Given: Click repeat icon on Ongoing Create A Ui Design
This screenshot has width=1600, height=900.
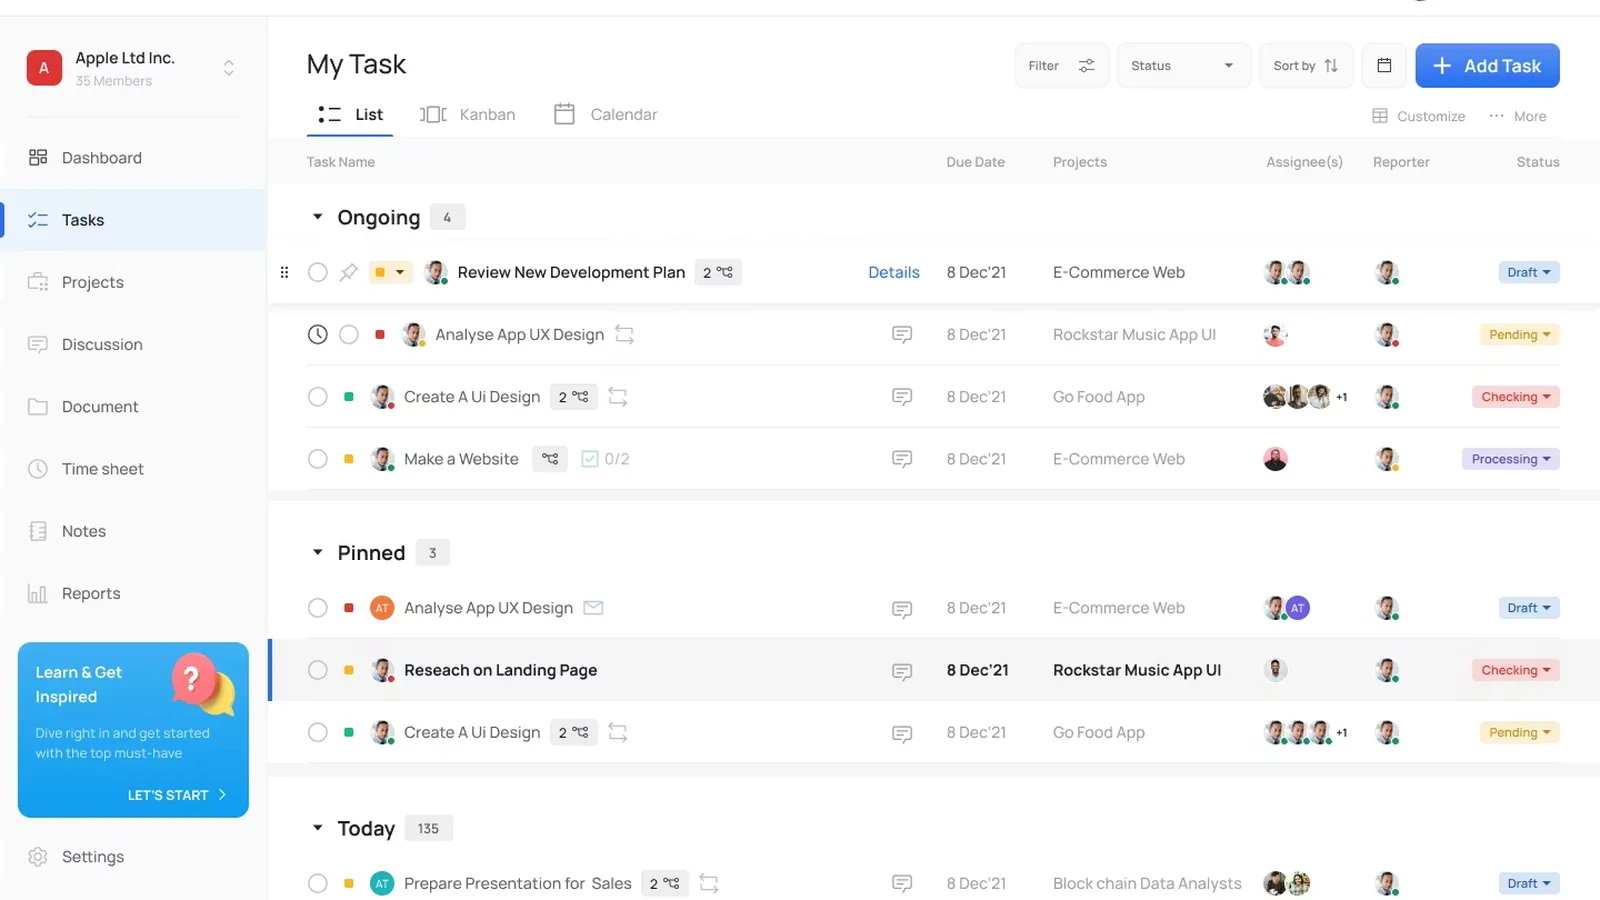Looking at the screenshot, I should (618, 397).
